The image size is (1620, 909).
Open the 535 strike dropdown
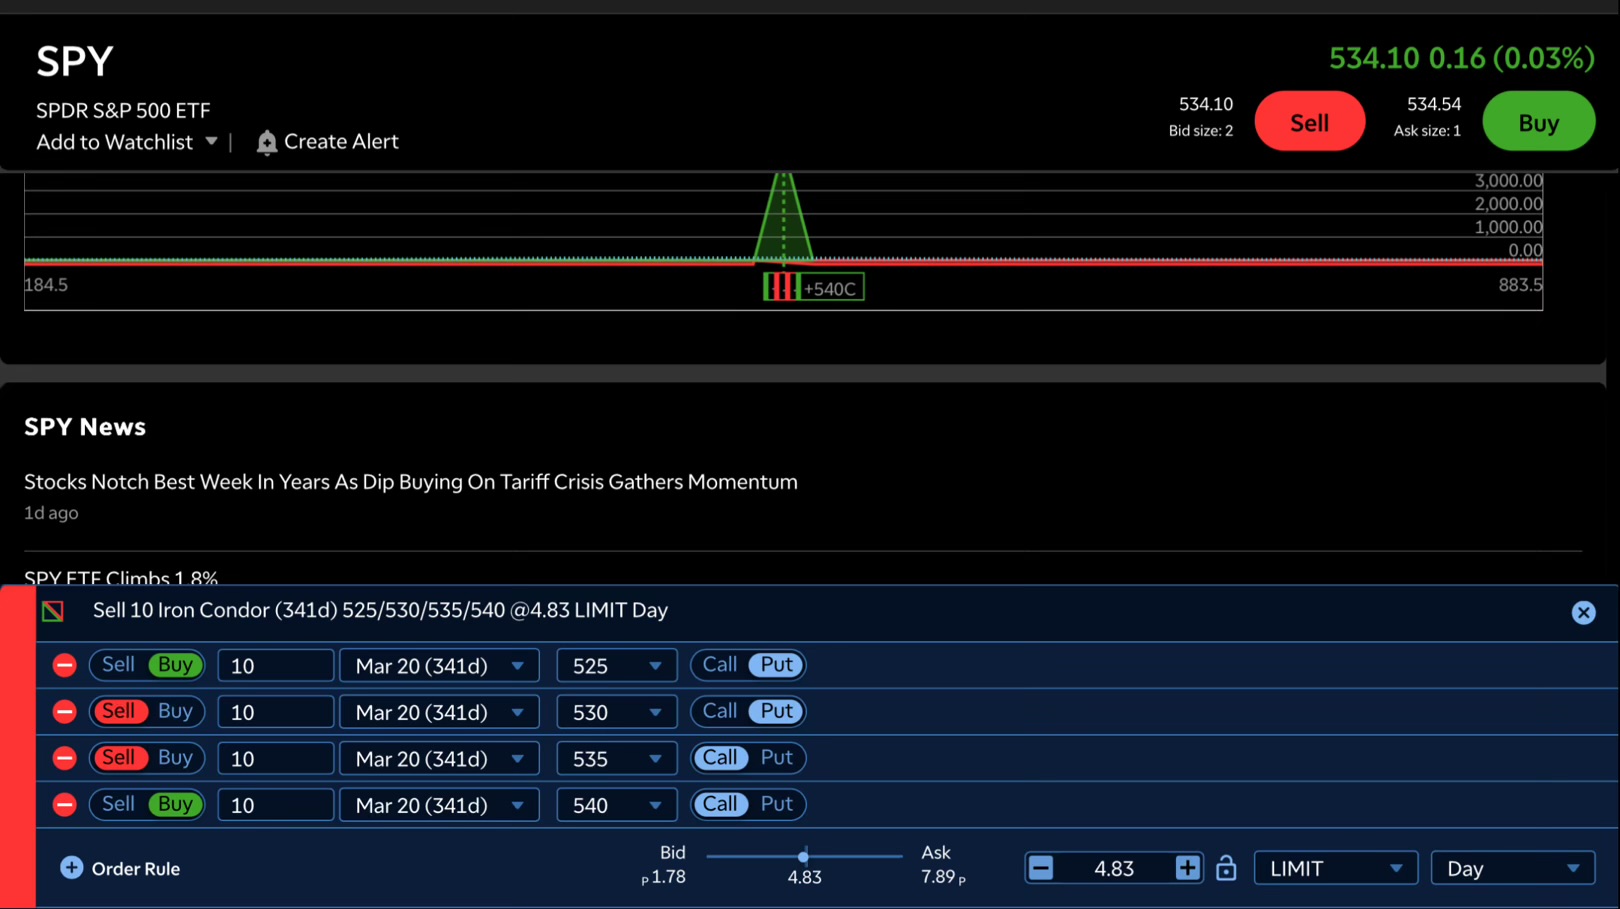tap(616, 759)
